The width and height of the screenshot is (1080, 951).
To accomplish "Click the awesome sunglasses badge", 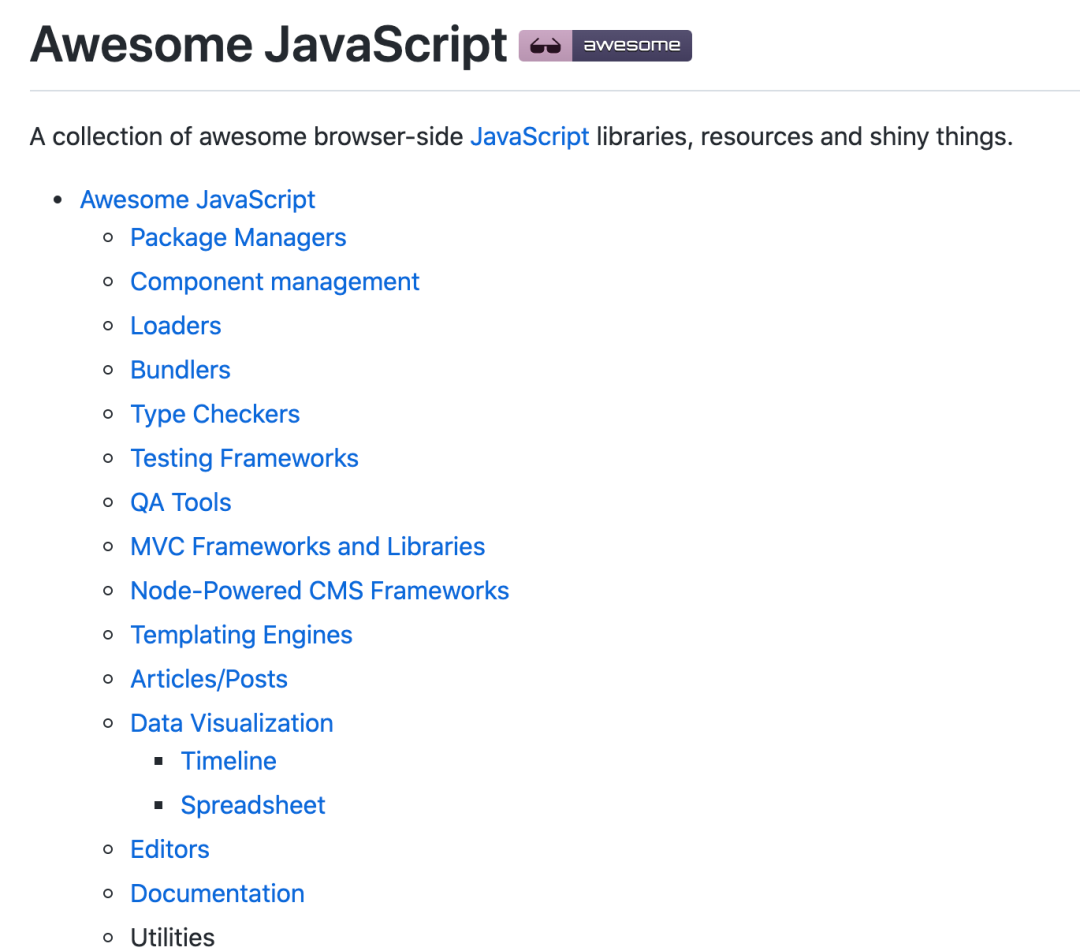I will tap(605, 46).
